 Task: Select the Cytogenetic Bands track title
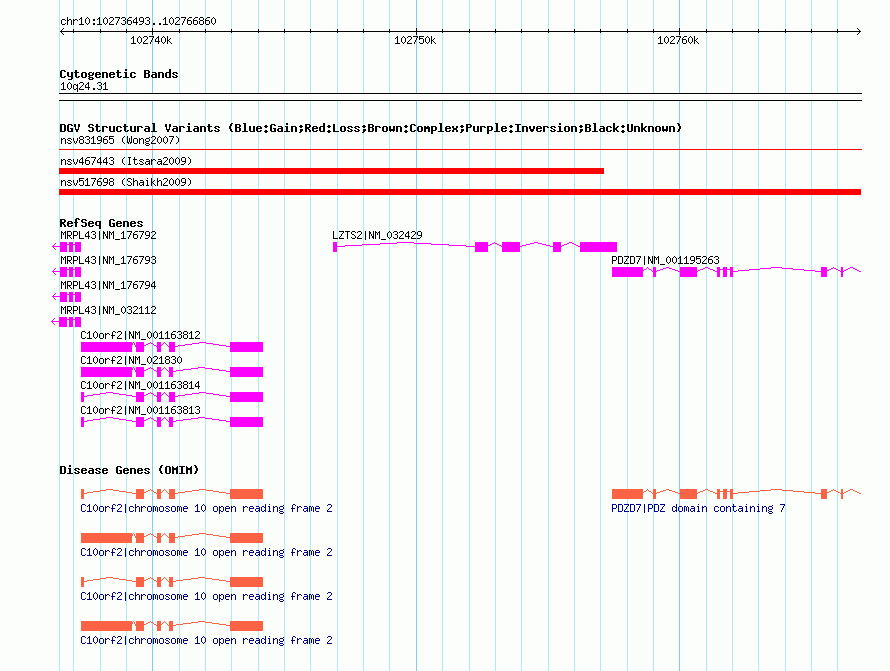coord(119,74)
